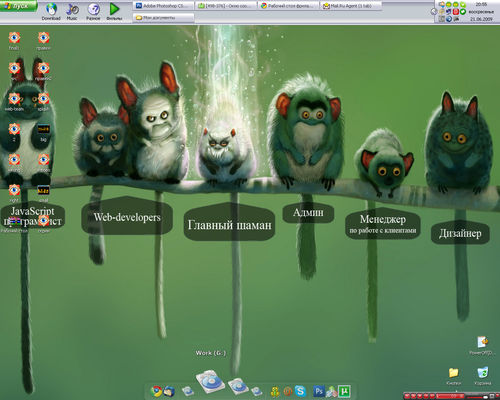
Task: Launch Skype from the dock
Action: 300,391
